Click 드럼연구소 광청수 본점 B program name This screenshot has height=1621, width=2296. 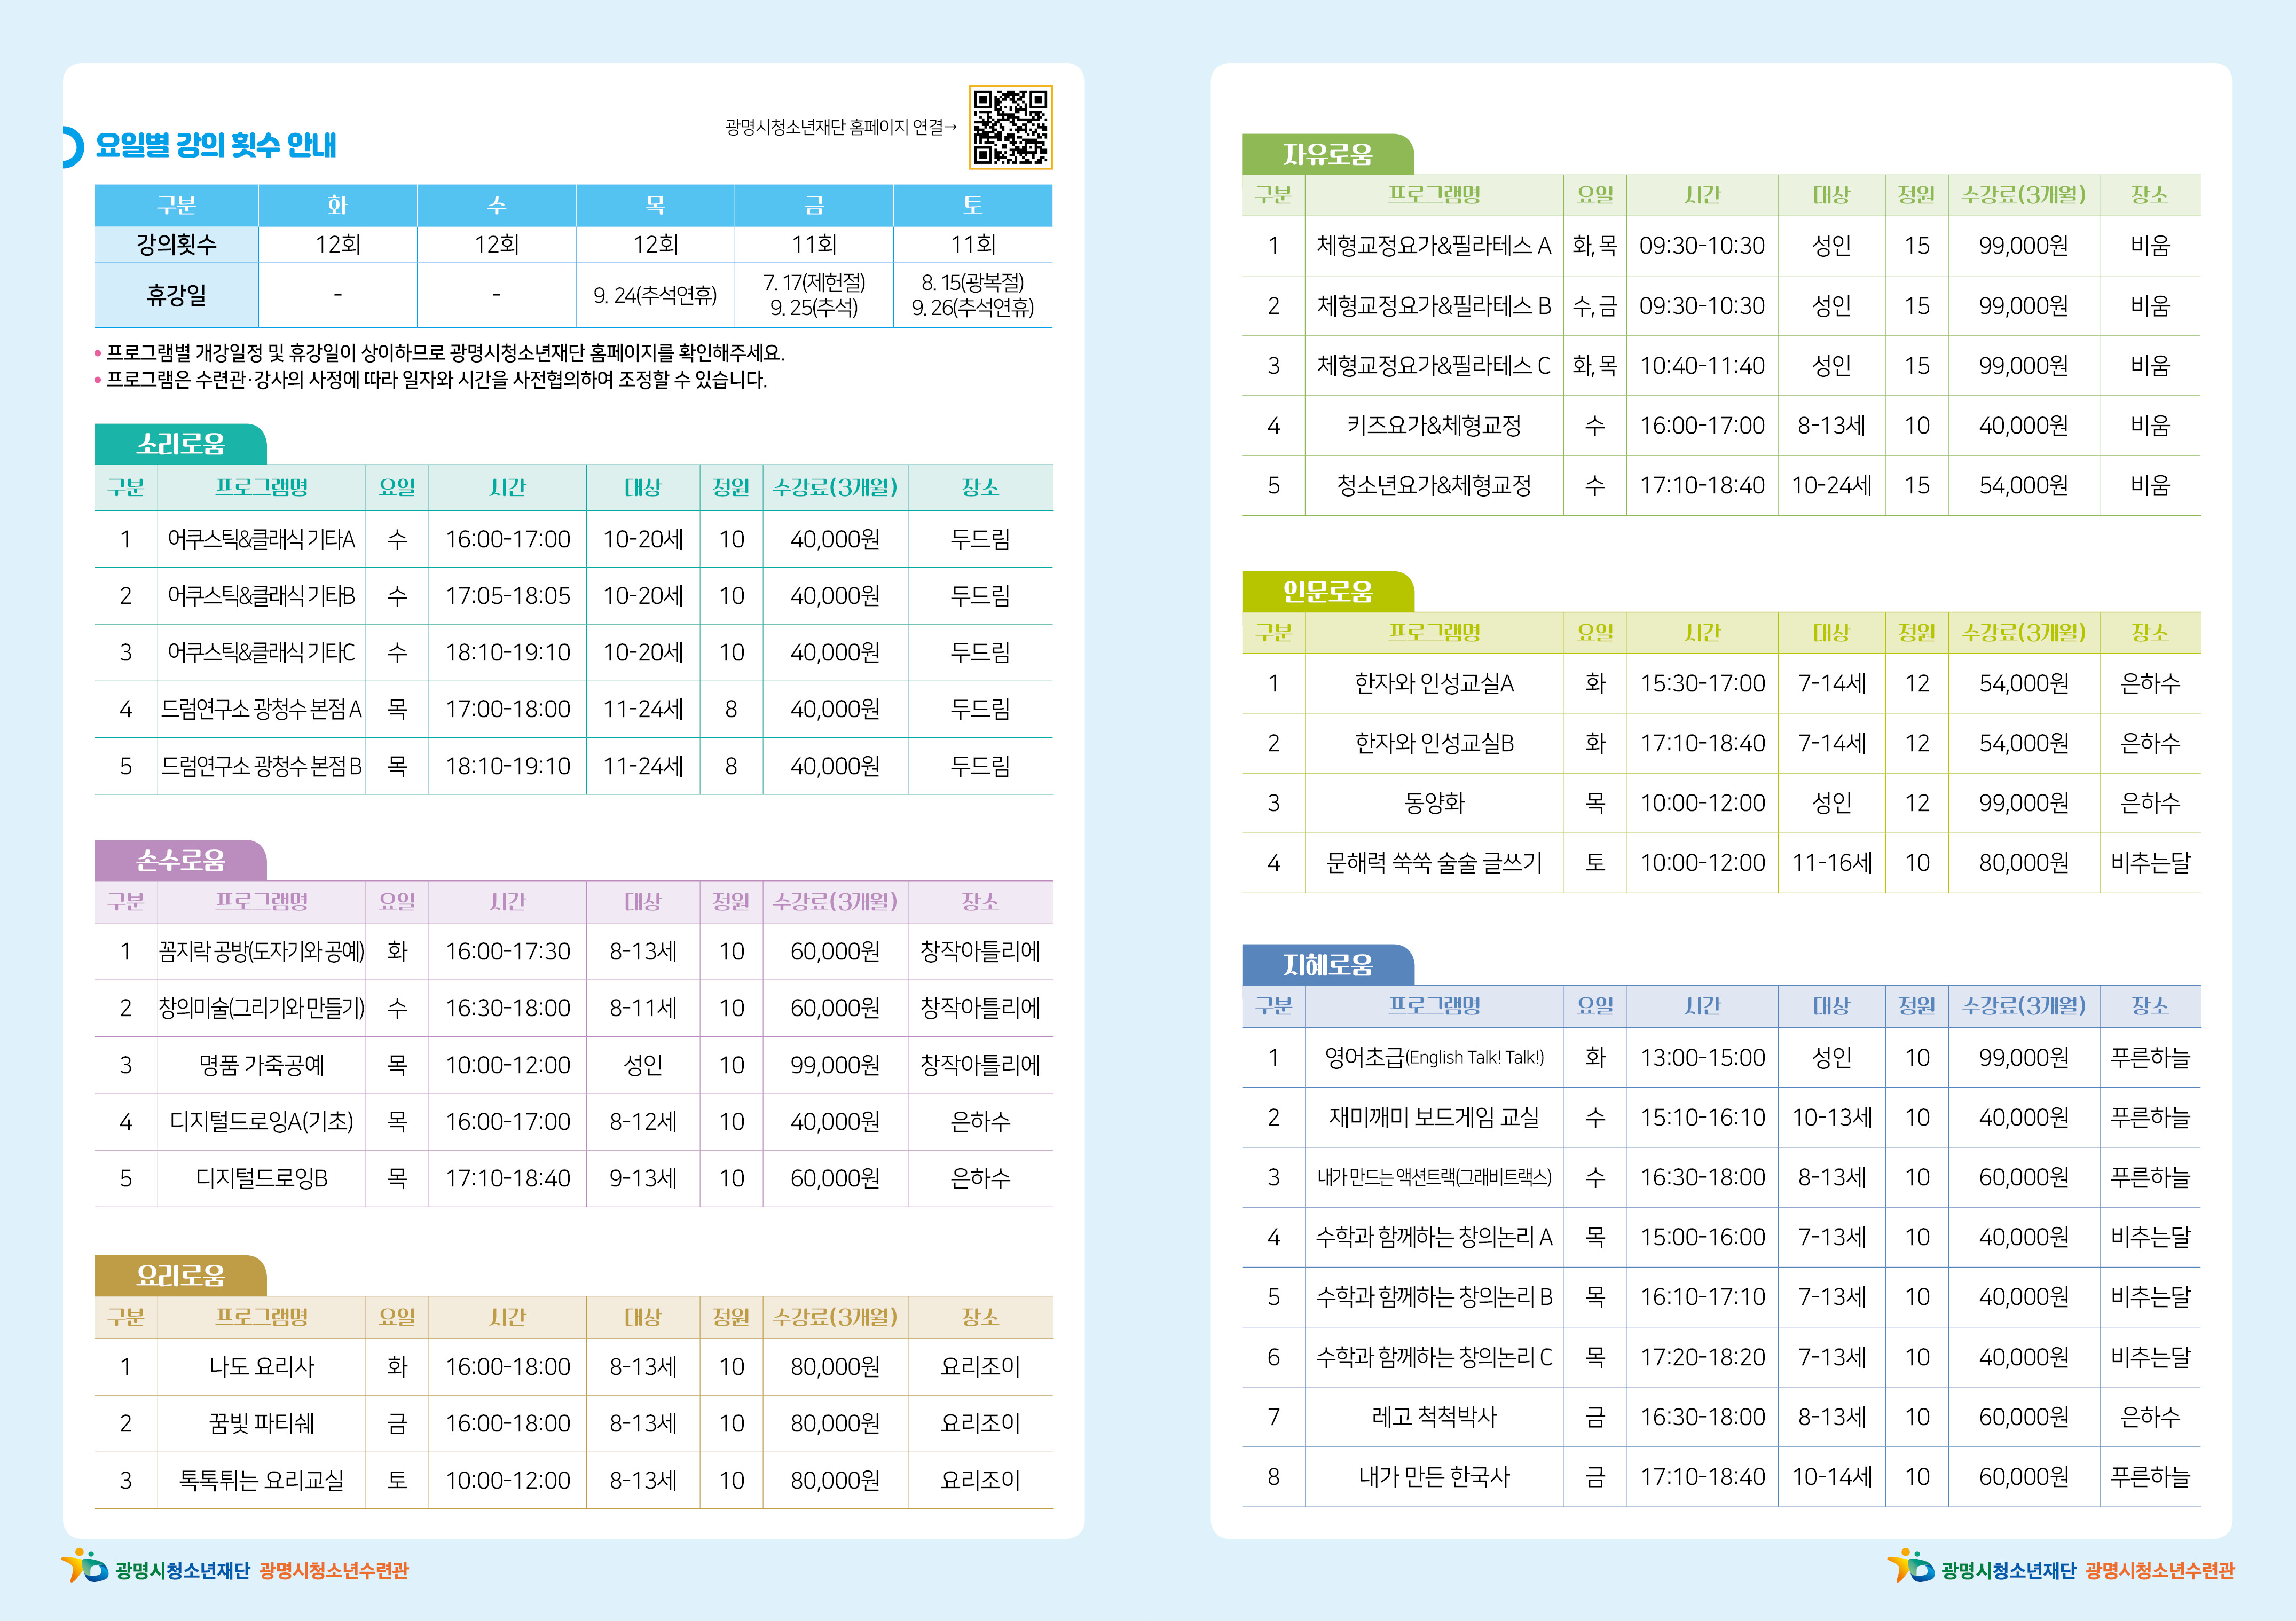click(262, 767)
